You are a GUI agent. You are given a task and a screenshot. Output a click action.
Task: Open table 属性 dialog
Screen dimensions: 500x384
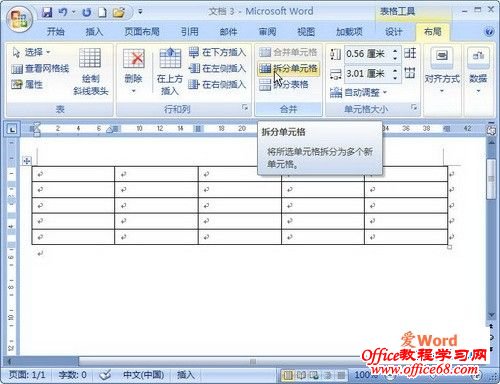point(27,85)
